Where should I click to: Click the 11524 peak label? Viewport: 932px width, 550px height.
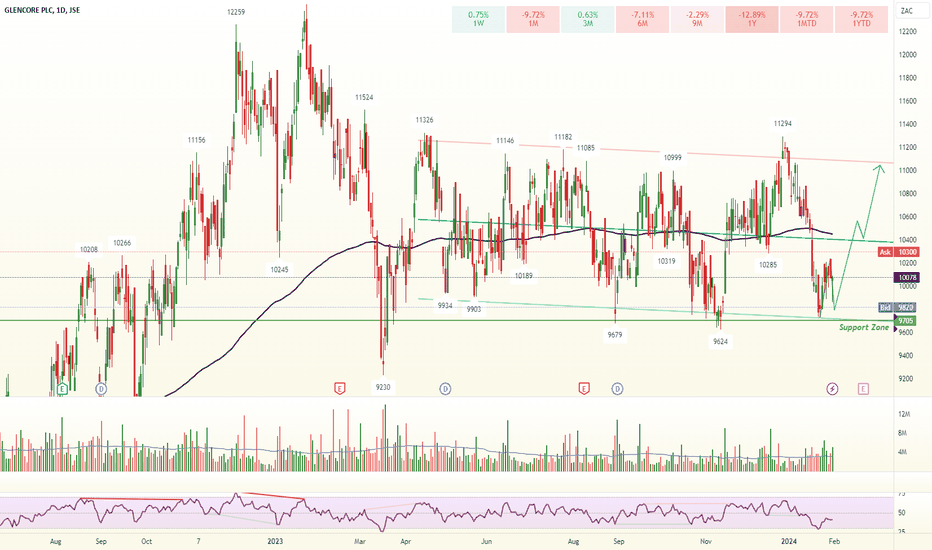click(364, 97)
